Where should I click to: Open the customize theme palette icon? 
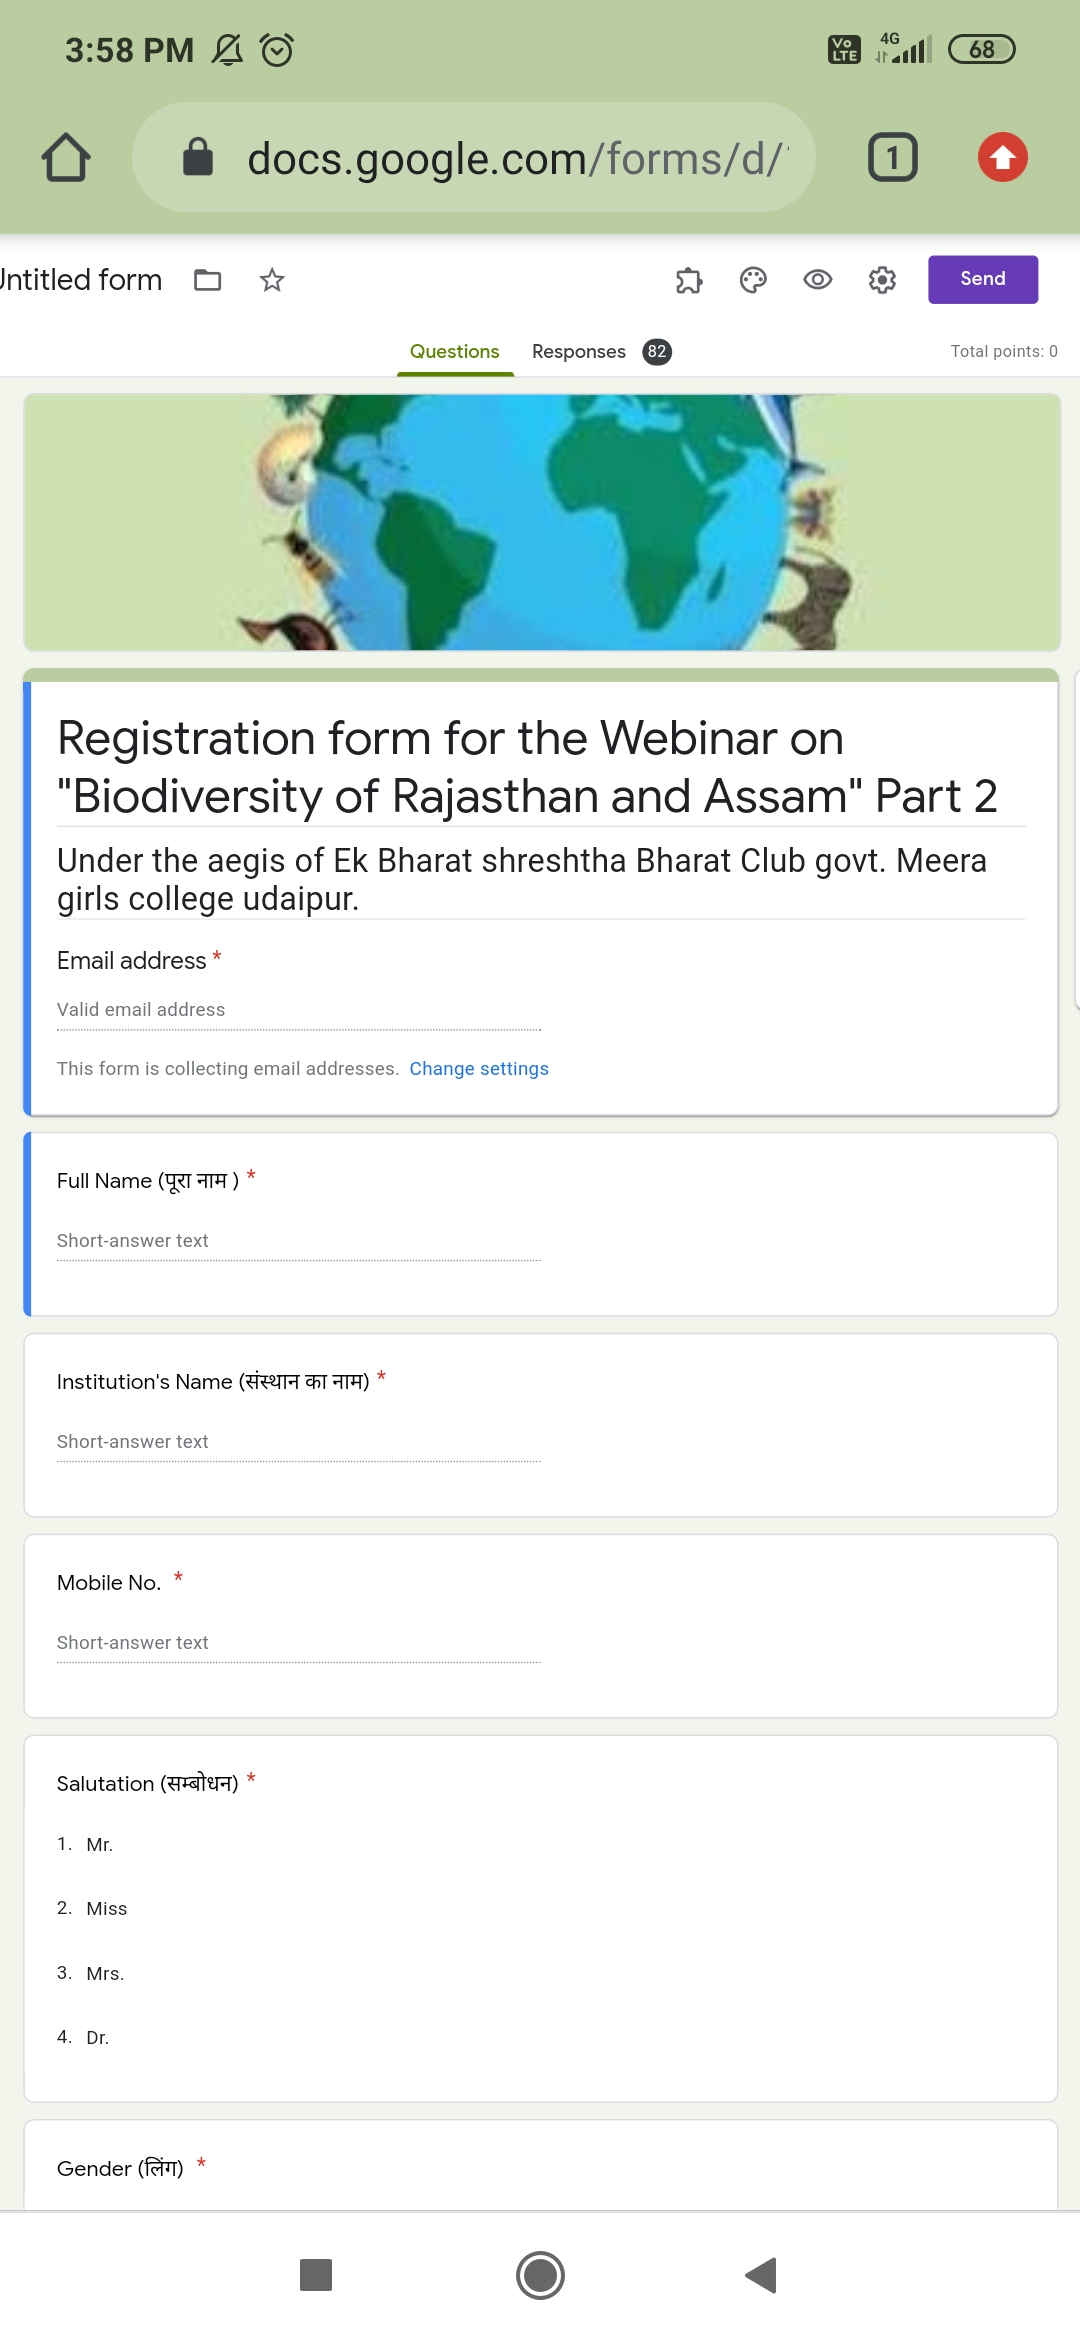click(x=753, y=280)
